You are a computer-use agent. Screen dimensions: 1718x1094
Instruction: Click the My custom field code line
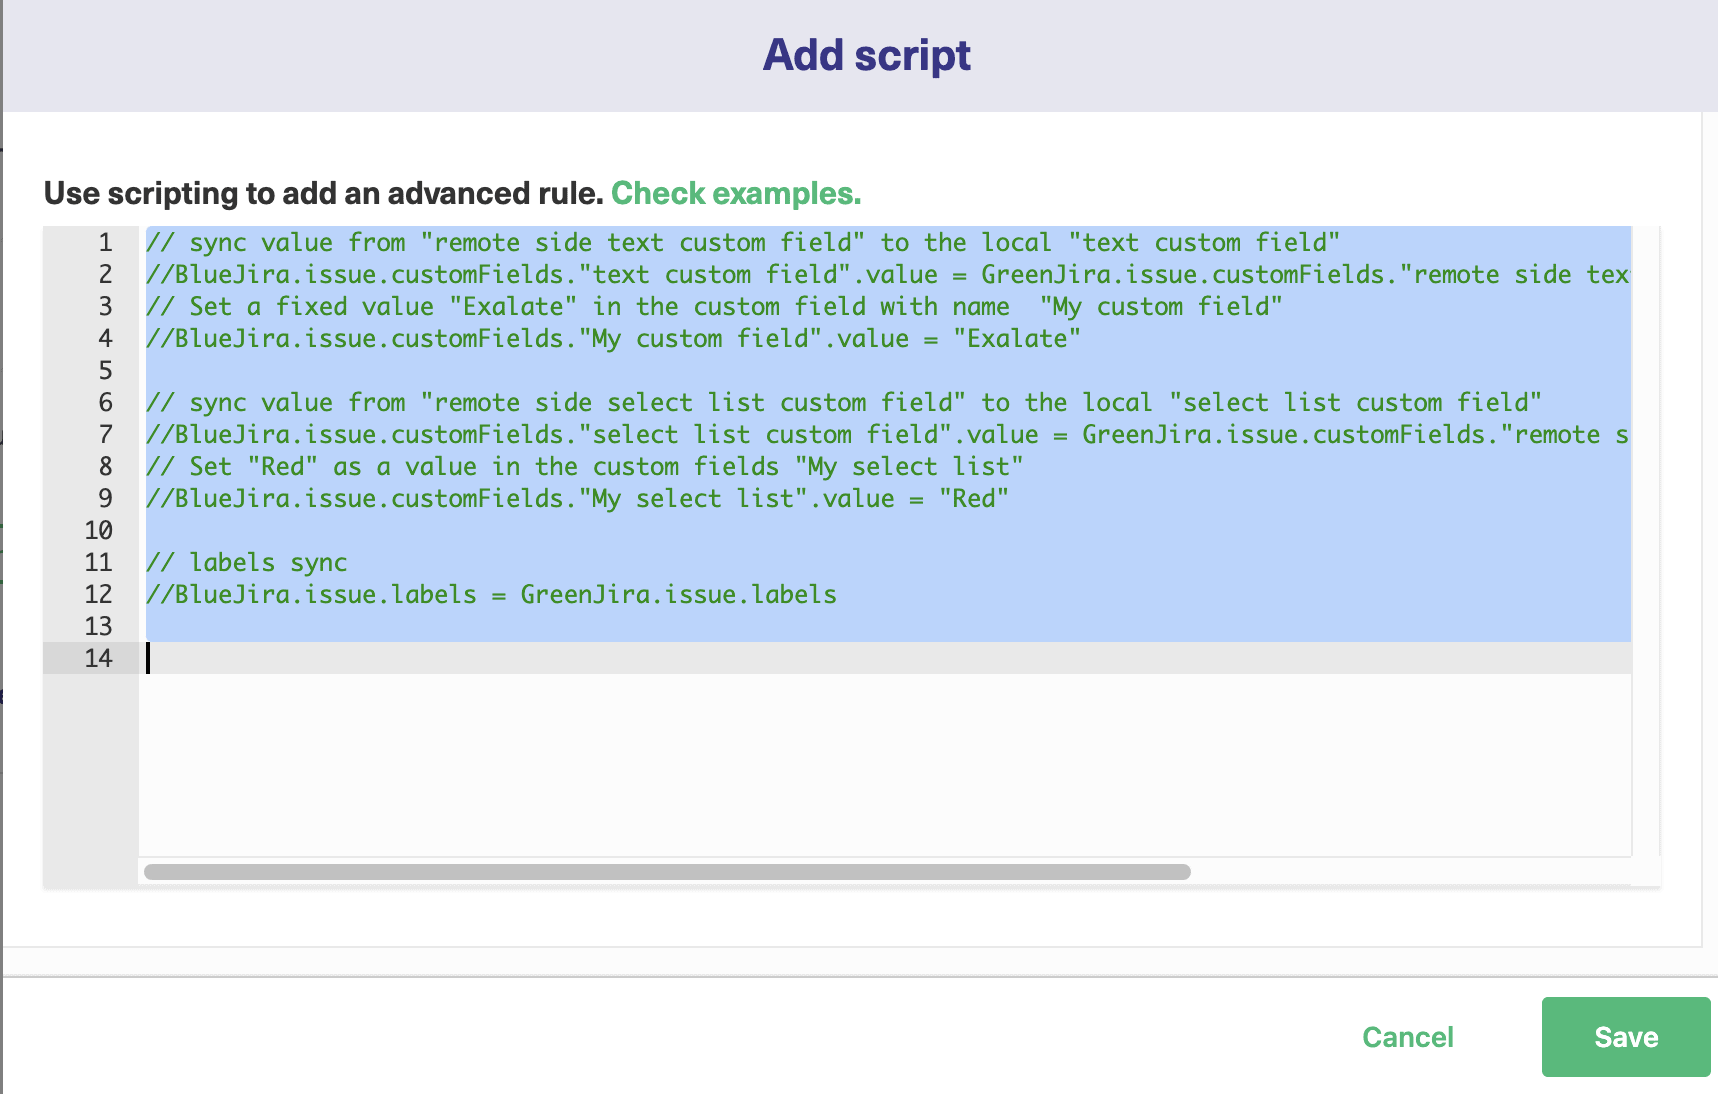613,338
